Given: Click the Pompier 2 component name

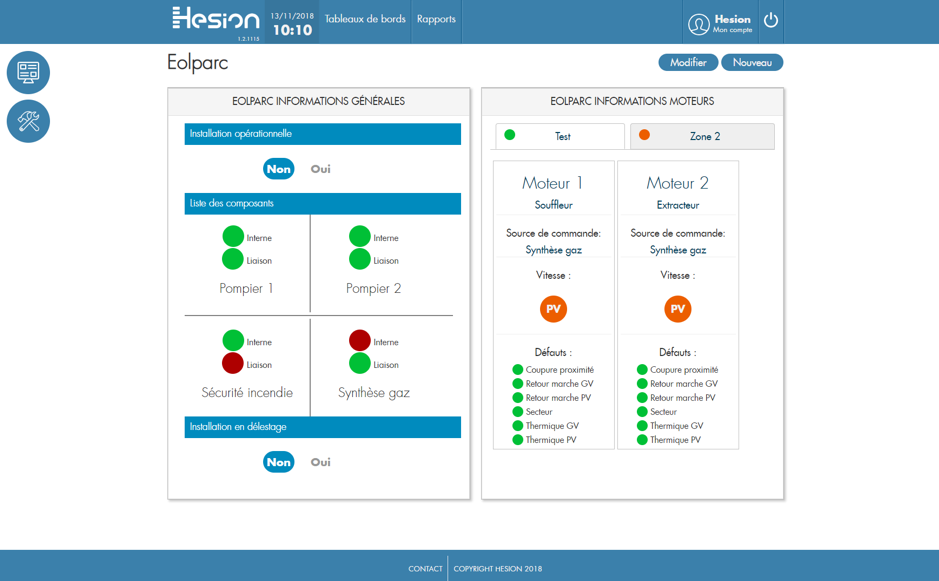Looking at the screenshot, I should click(373, 288).
